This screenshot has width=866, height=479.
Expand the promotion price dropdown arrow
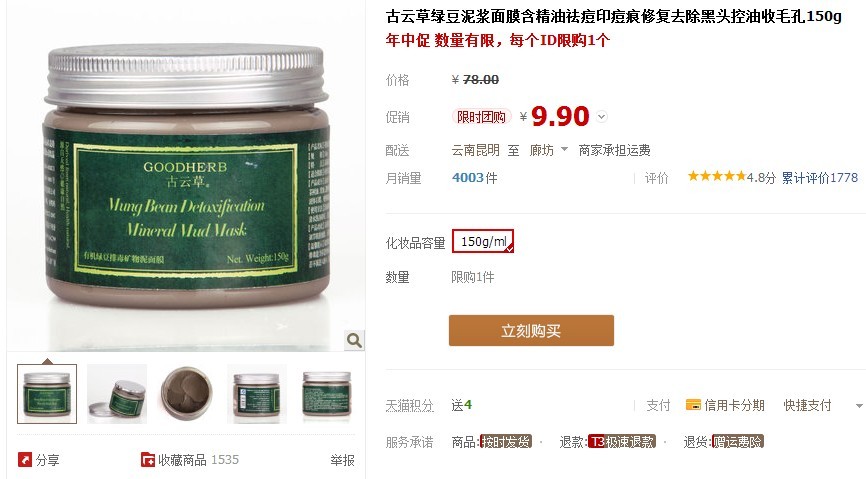602,117
